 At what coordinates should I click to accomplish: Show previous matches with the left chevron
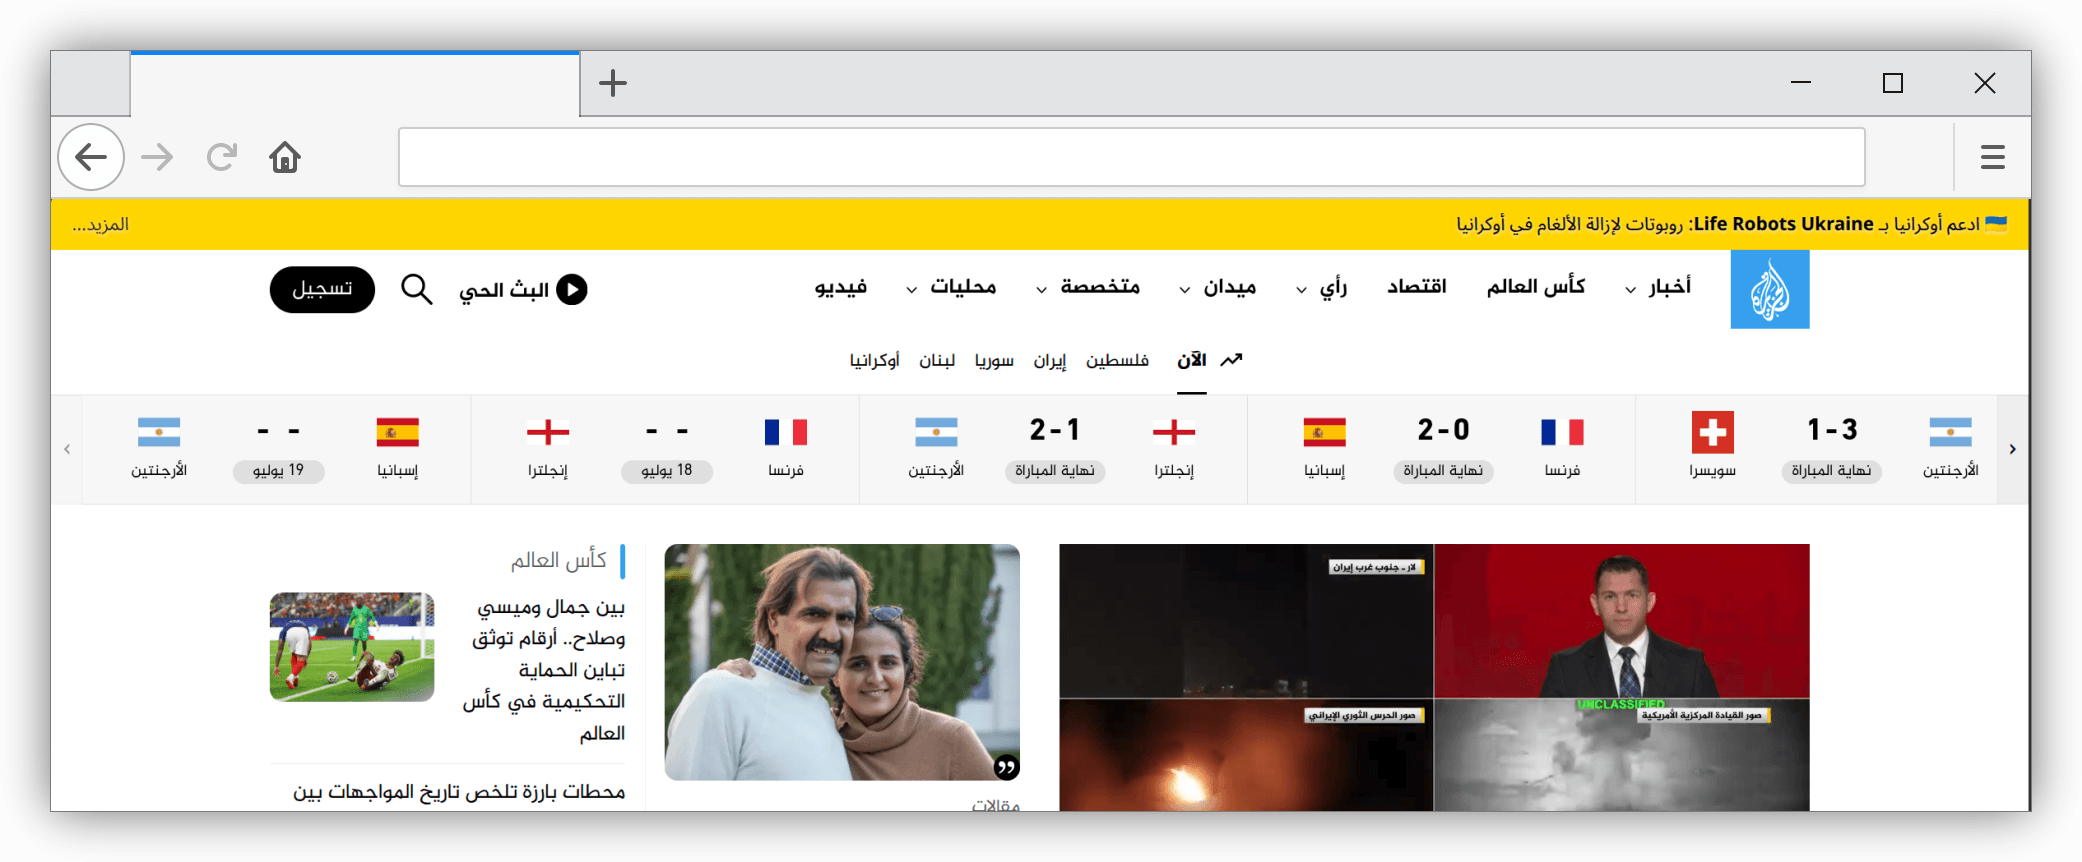pyautogui.click(x=67, y=449)
